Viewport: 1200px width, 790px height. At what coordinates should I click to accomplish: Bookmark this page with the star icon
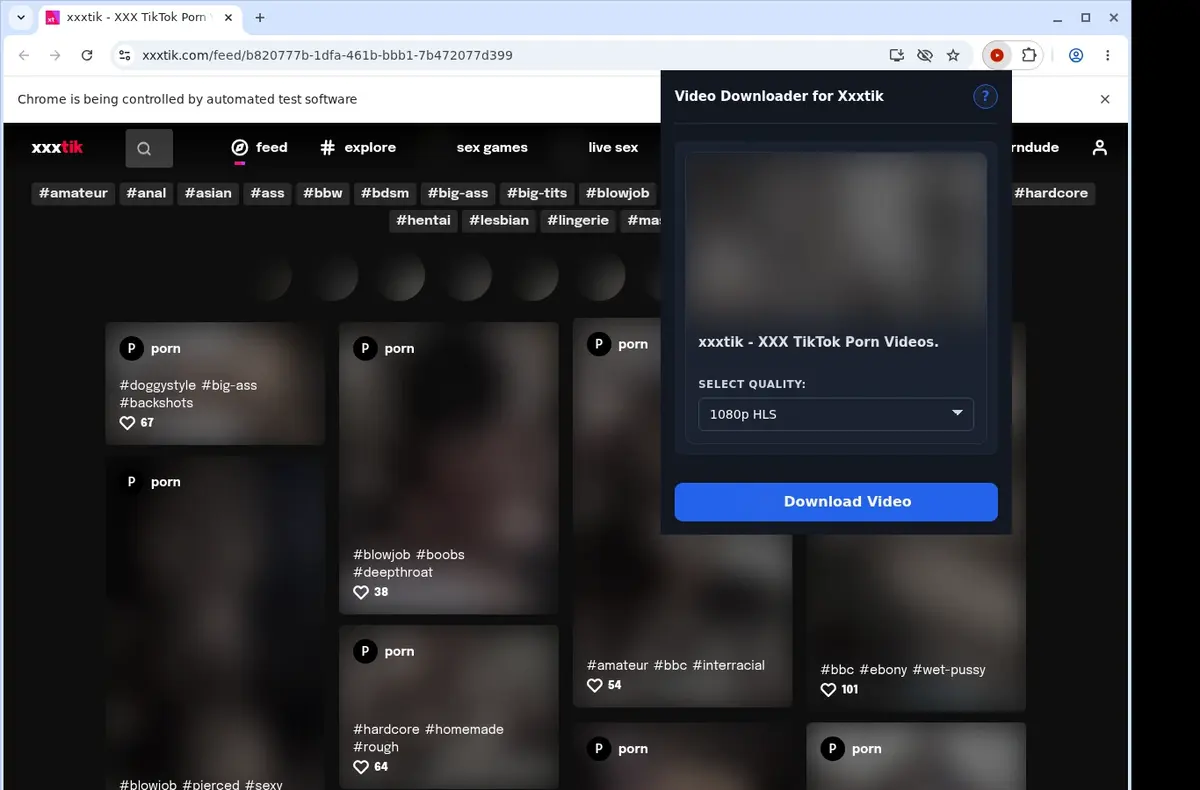point(953,56)
